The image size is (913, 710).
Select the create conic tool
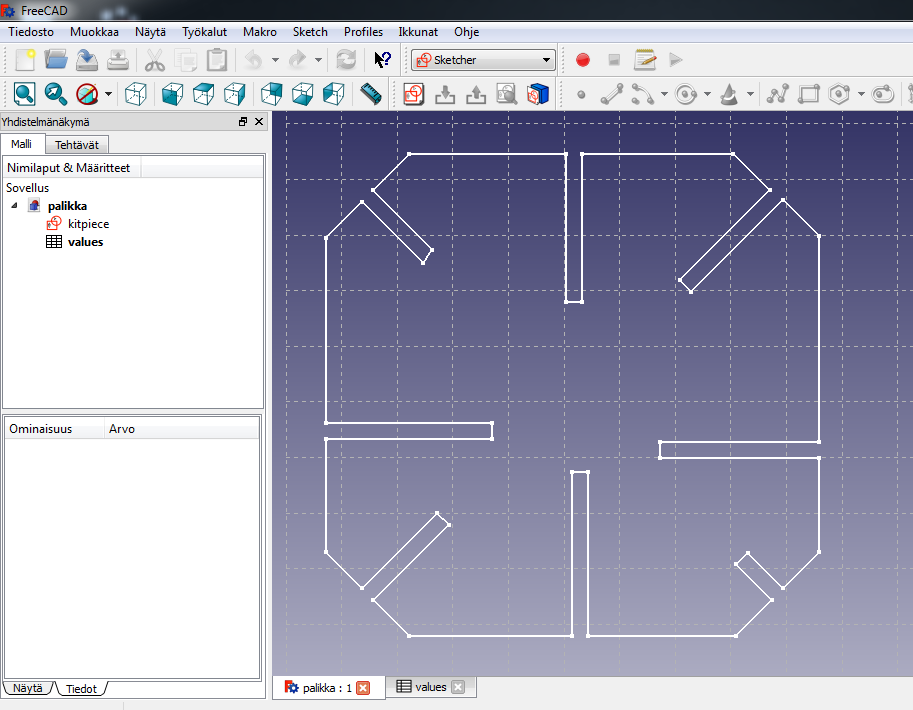coord(729,94)
